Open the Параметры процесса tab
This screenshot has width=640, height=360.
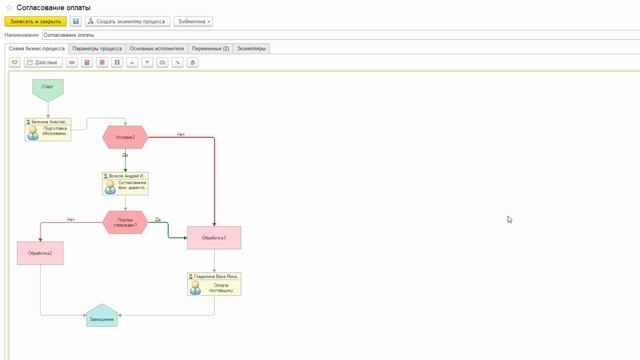[97, 49]
